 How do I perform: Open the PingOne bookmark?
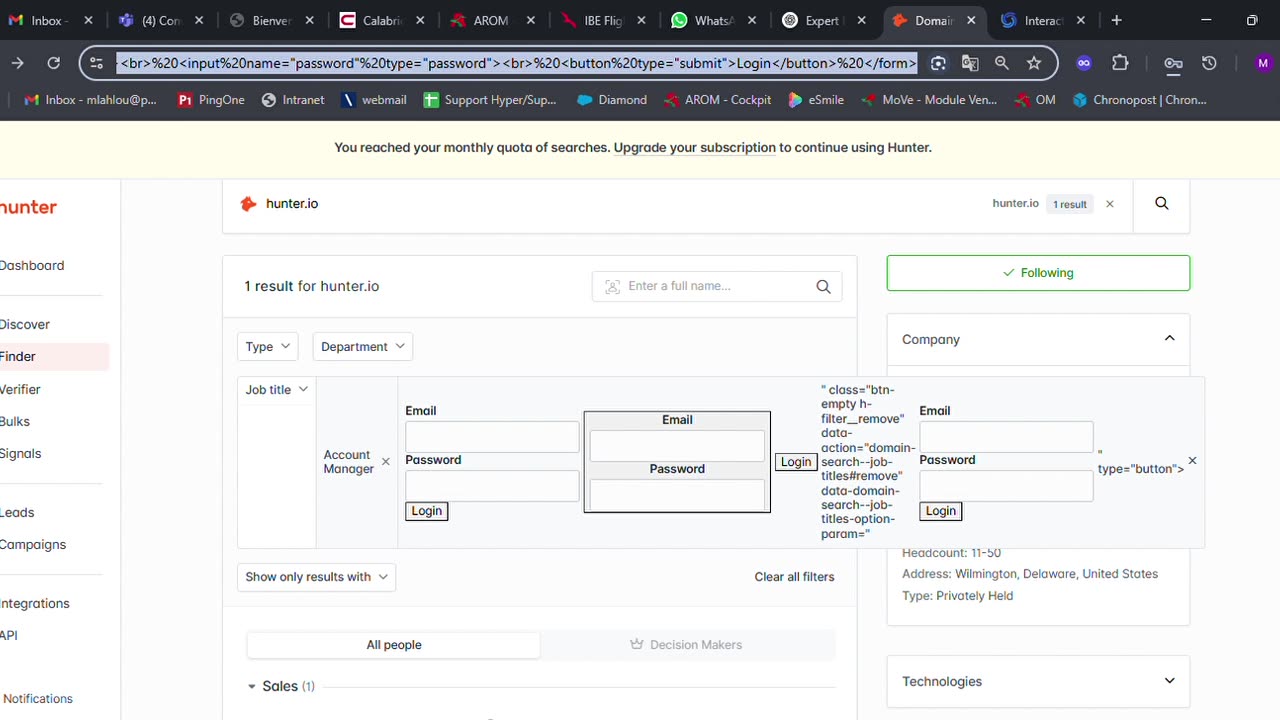211,100
